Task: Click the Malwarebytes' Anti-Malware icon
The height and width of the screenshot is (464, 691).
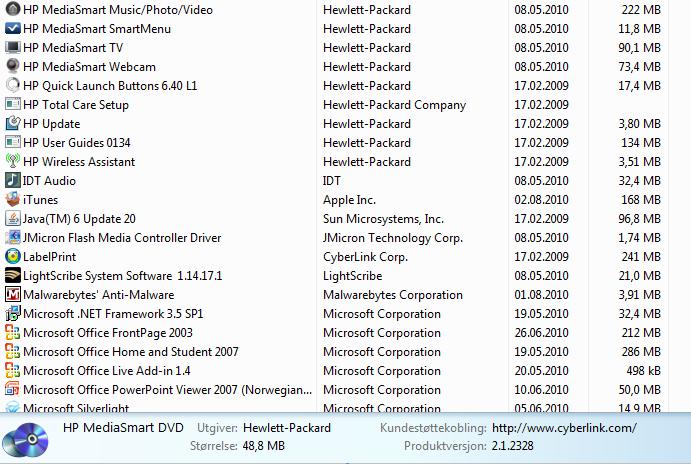Action: 13,294
